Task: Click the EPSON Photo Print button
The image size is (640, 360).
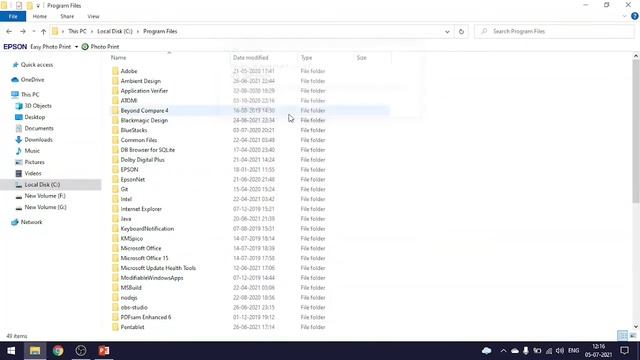Action: coord(100,47)
